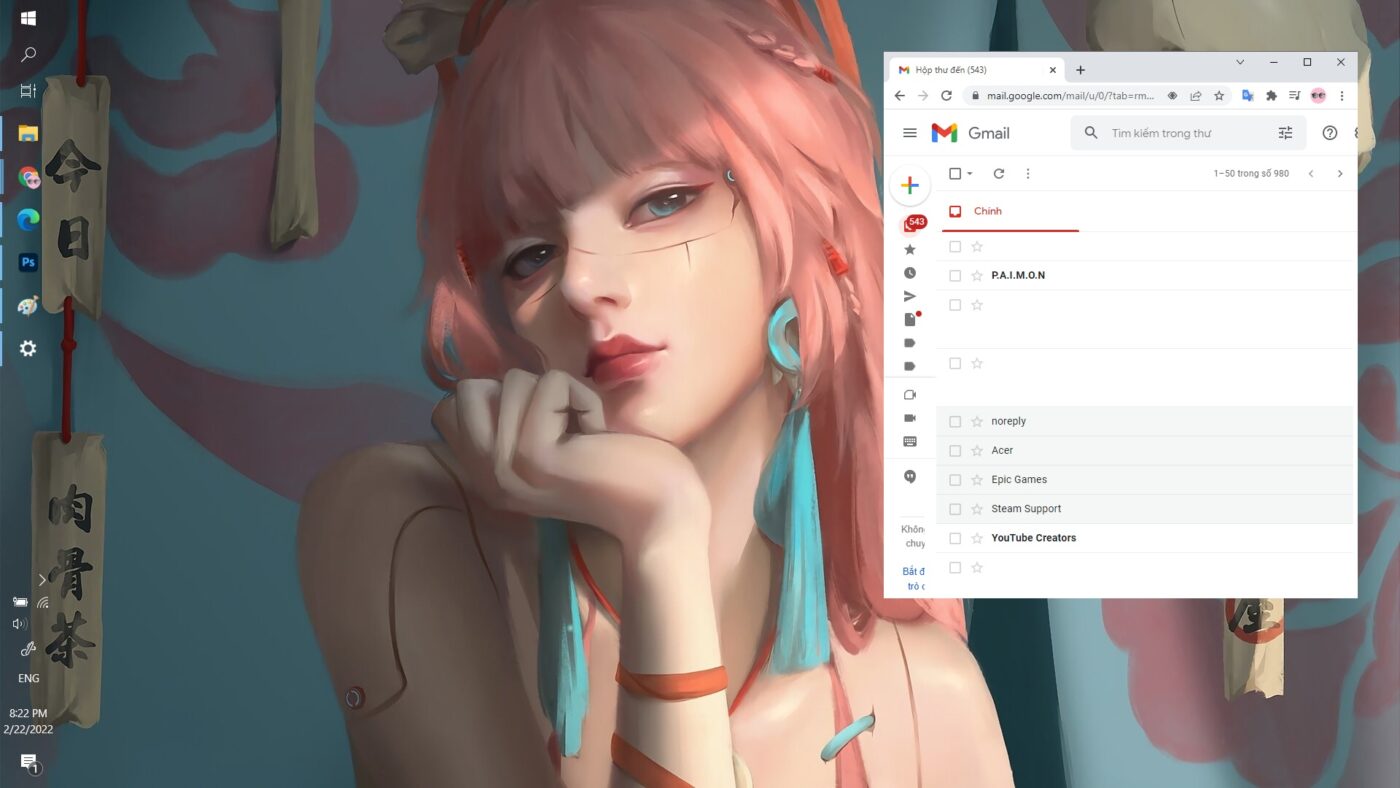Tick the checkbox of the noreply email
This screenshot has width=1400, height=788.
coord(955,422)
